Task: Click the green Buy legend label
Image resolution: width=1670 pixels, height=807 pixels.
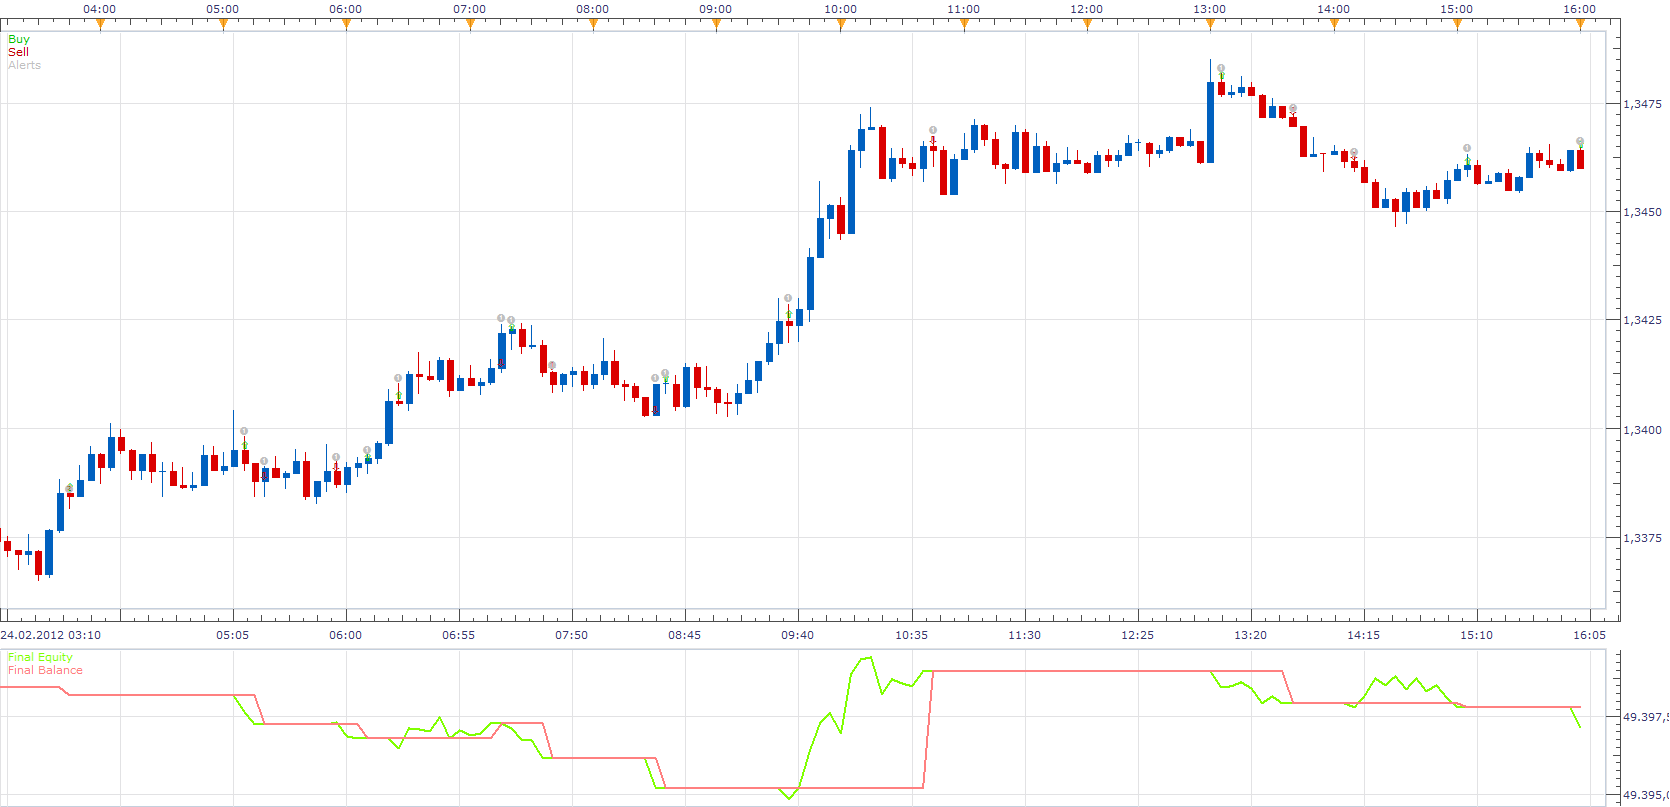Action: tap(19, 39)
